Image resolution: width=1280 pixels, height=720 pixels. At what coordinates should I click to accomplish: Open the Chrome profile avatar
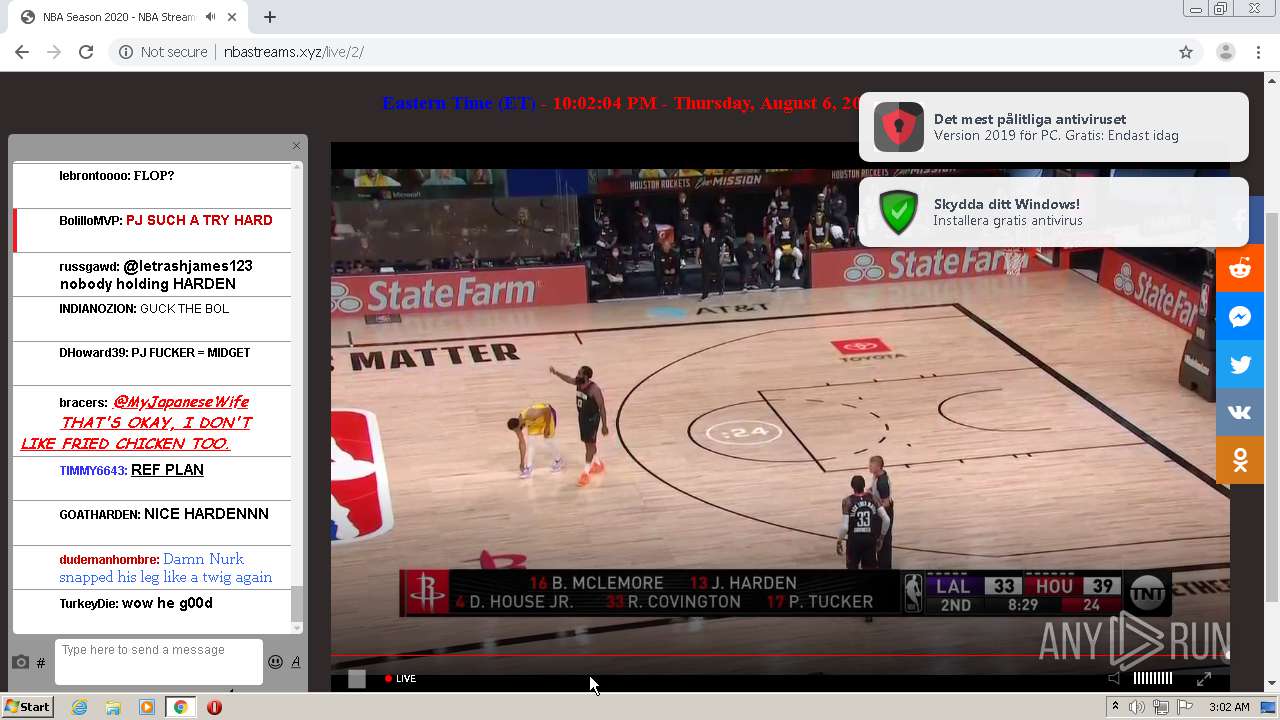[x=1226, y=52]
